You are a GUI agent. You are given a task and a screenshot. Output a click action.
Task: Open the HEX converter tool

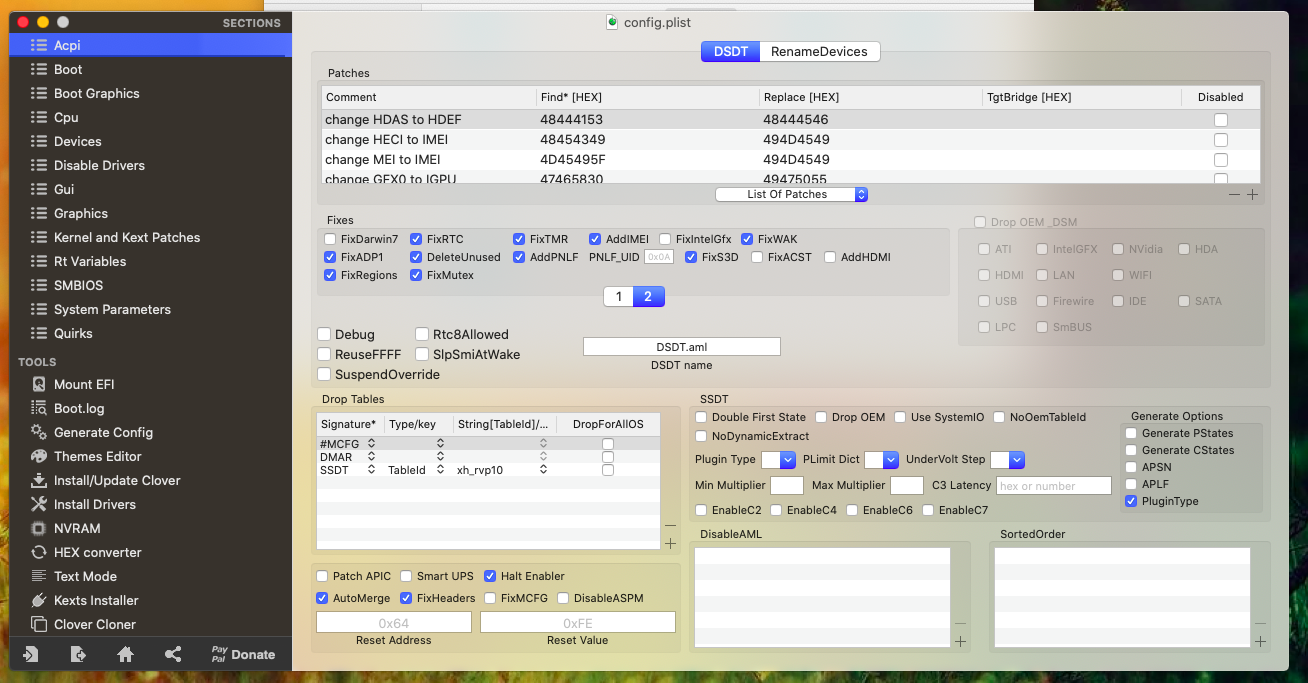tap(97, 552)
